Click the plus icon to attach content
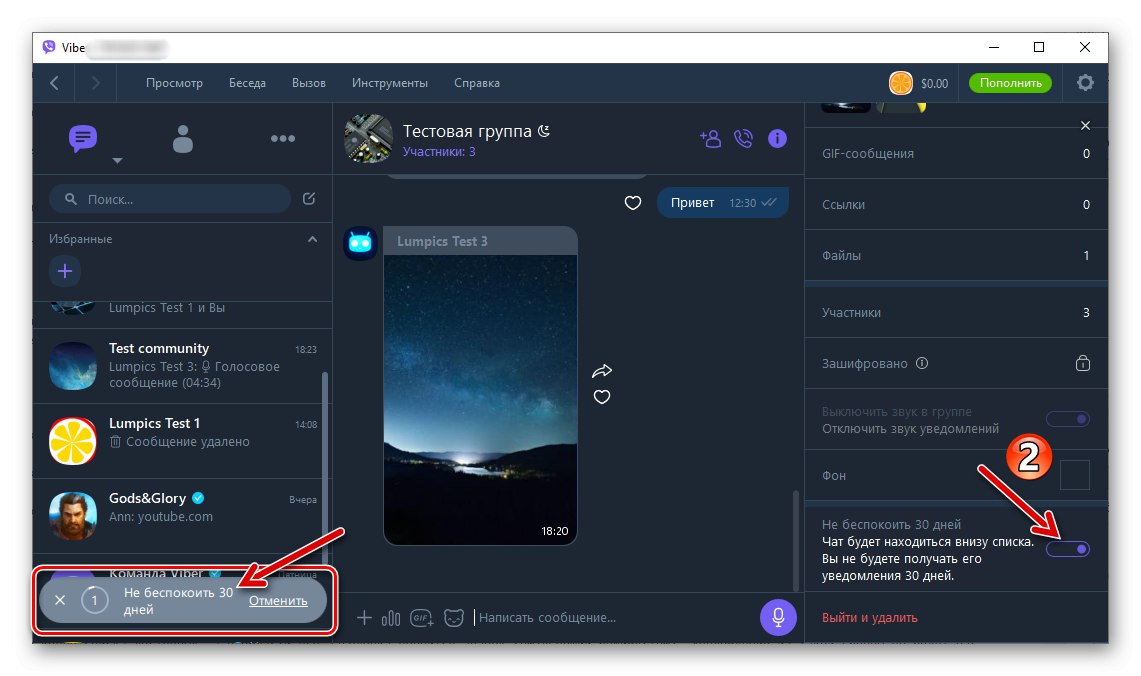Screen dimensions: 1141x676 coord(364,617)
